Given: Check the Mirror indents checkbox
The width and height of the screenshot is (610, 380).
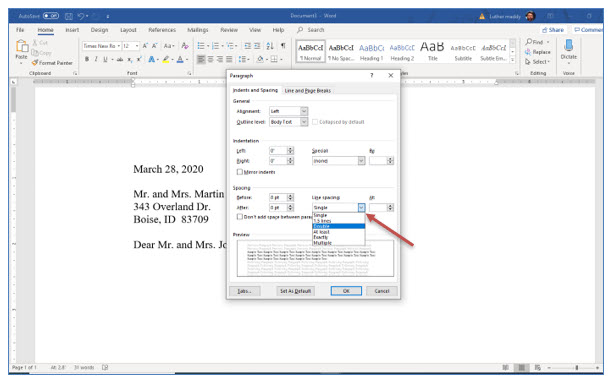Looking at the screenshot, I should coord(240,172).
